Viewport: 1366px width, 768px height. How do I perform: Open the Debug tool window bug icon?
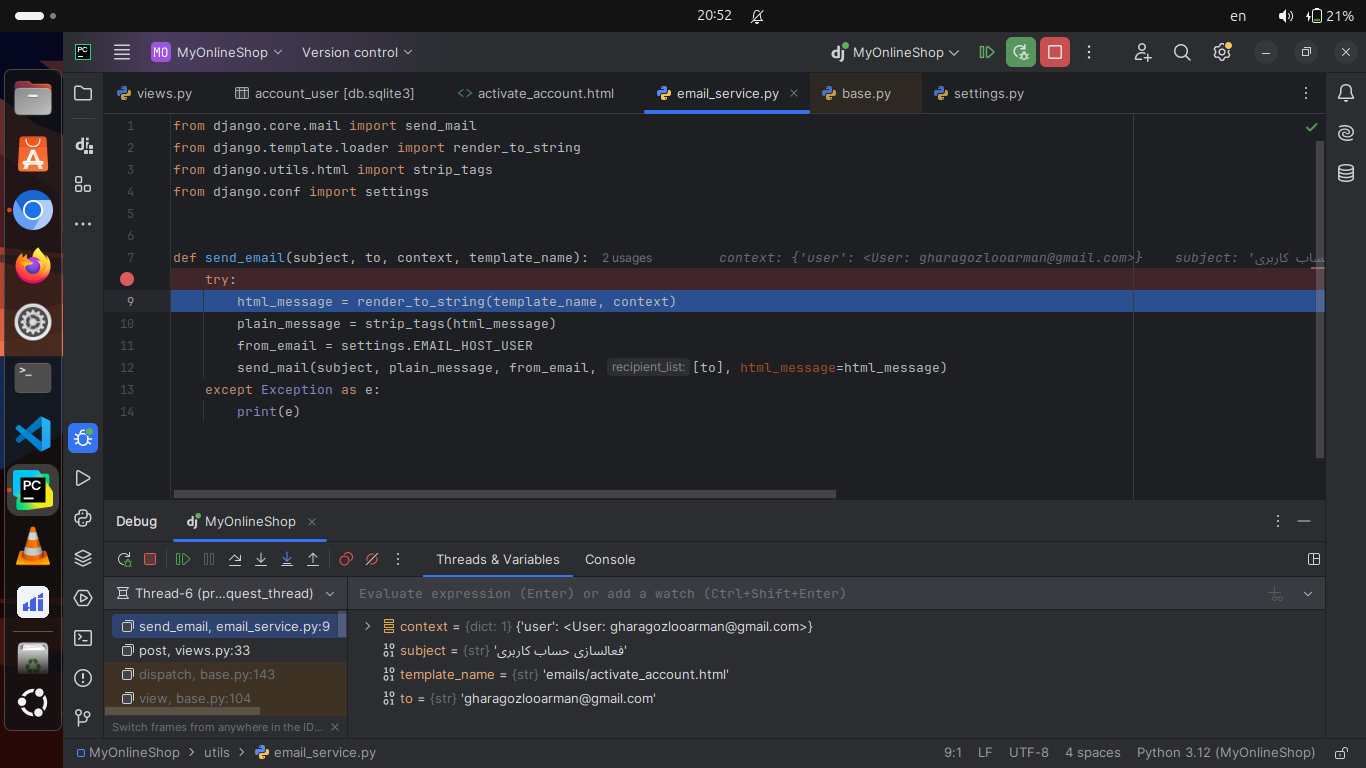pyautogui.click(x=83, y=438)
